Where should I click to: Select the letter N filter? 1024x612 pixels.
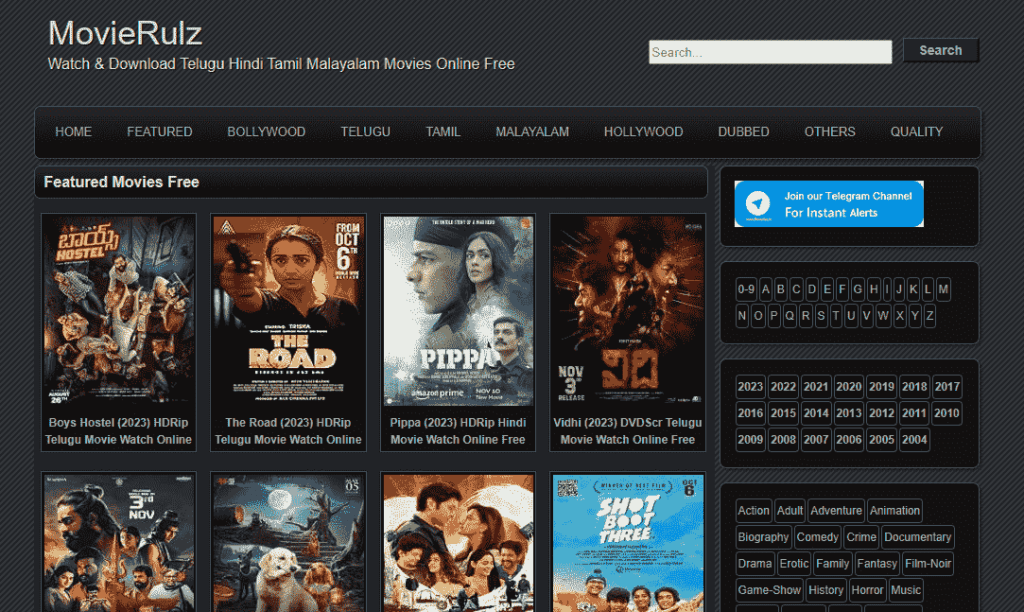pyautogui.click(x=742, y=316)
